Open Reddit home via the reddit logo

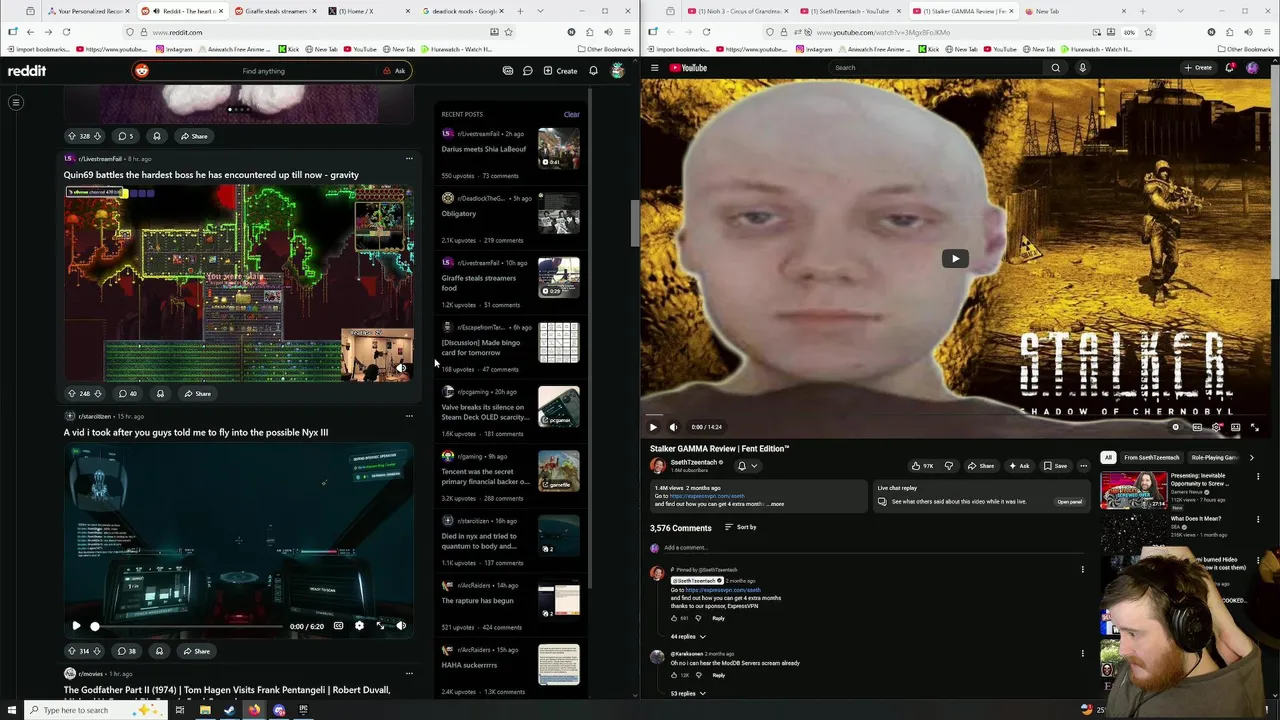(27, 71)
